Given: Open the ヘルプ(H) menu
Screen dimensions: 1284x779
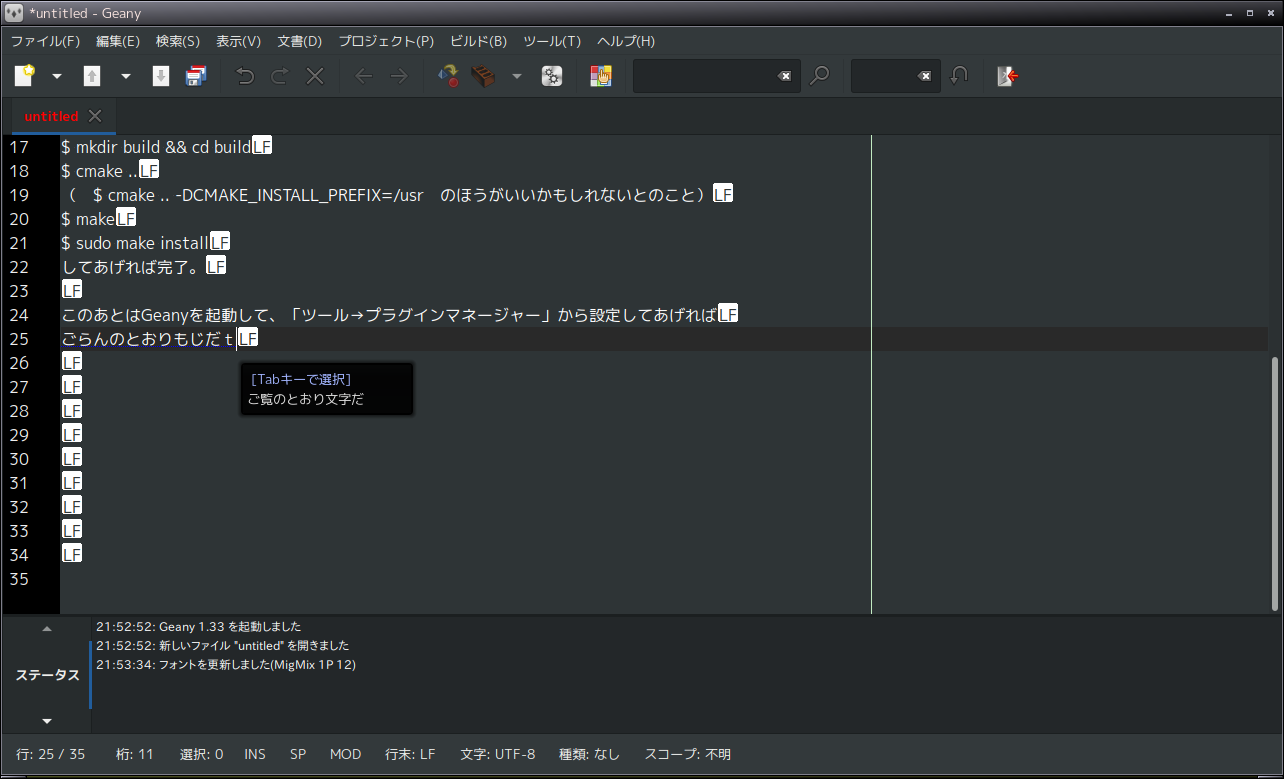Looking at the screenshot, I should click(626, 41).
